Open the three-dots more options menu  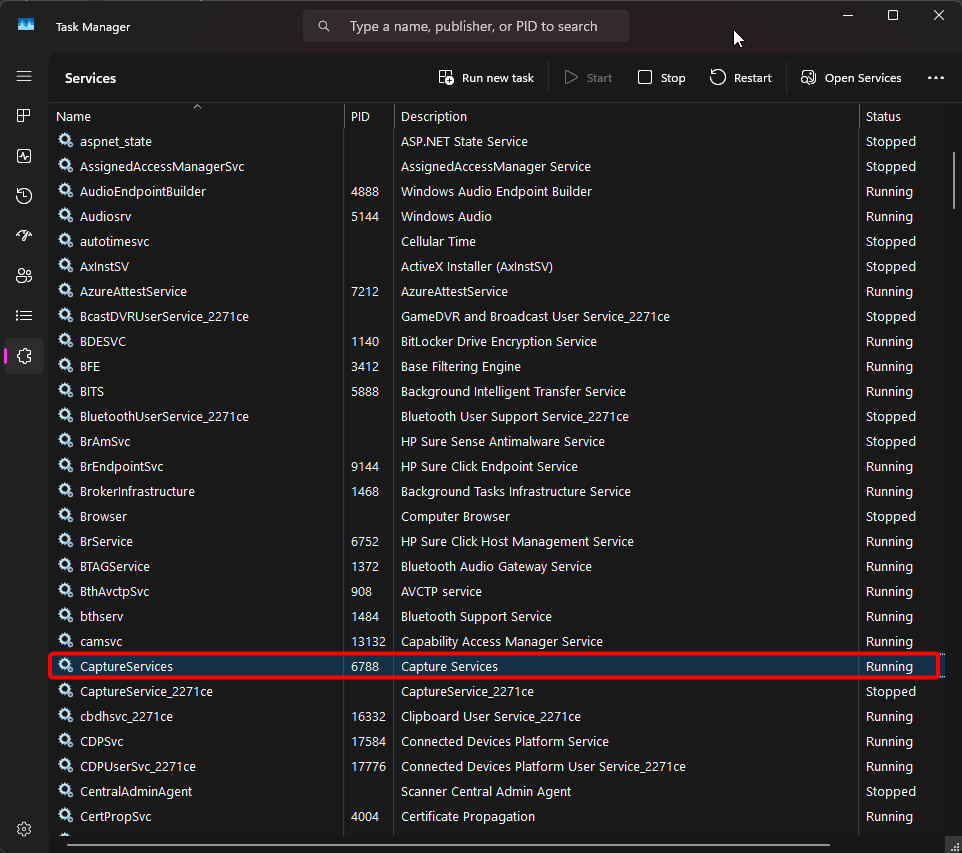coord(936,78)
